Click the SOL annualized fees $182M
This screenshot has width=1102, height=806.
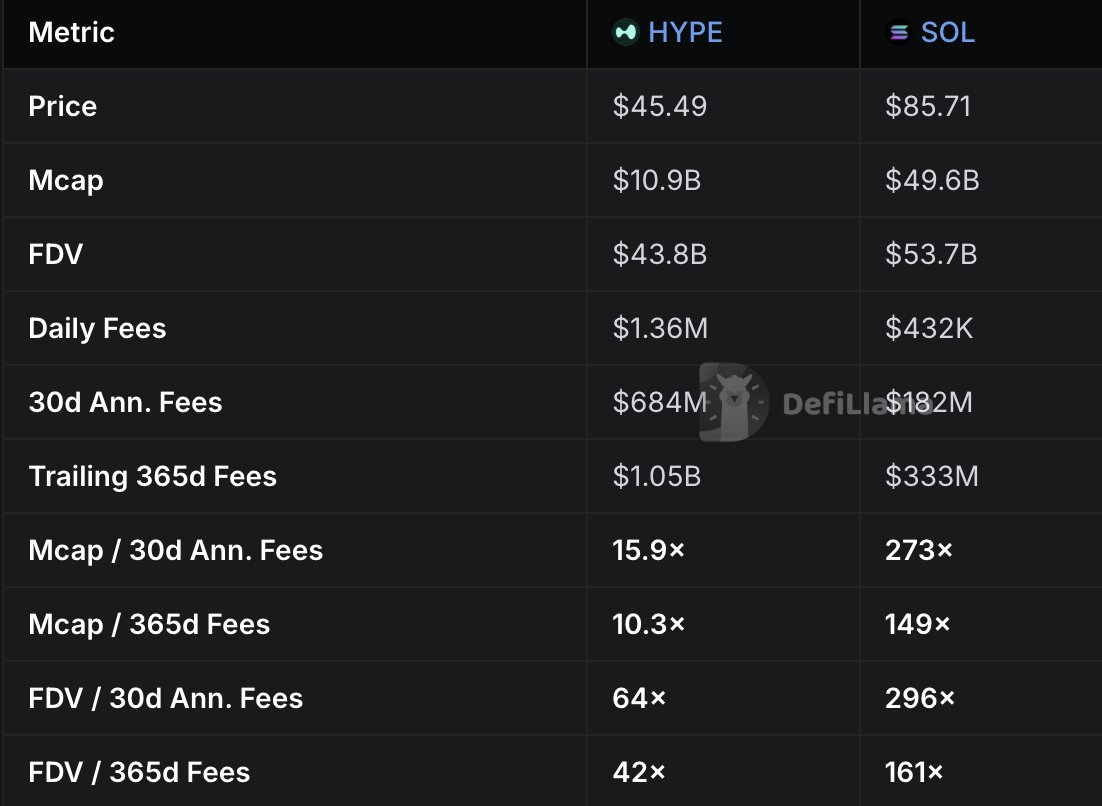coord(929,403)
